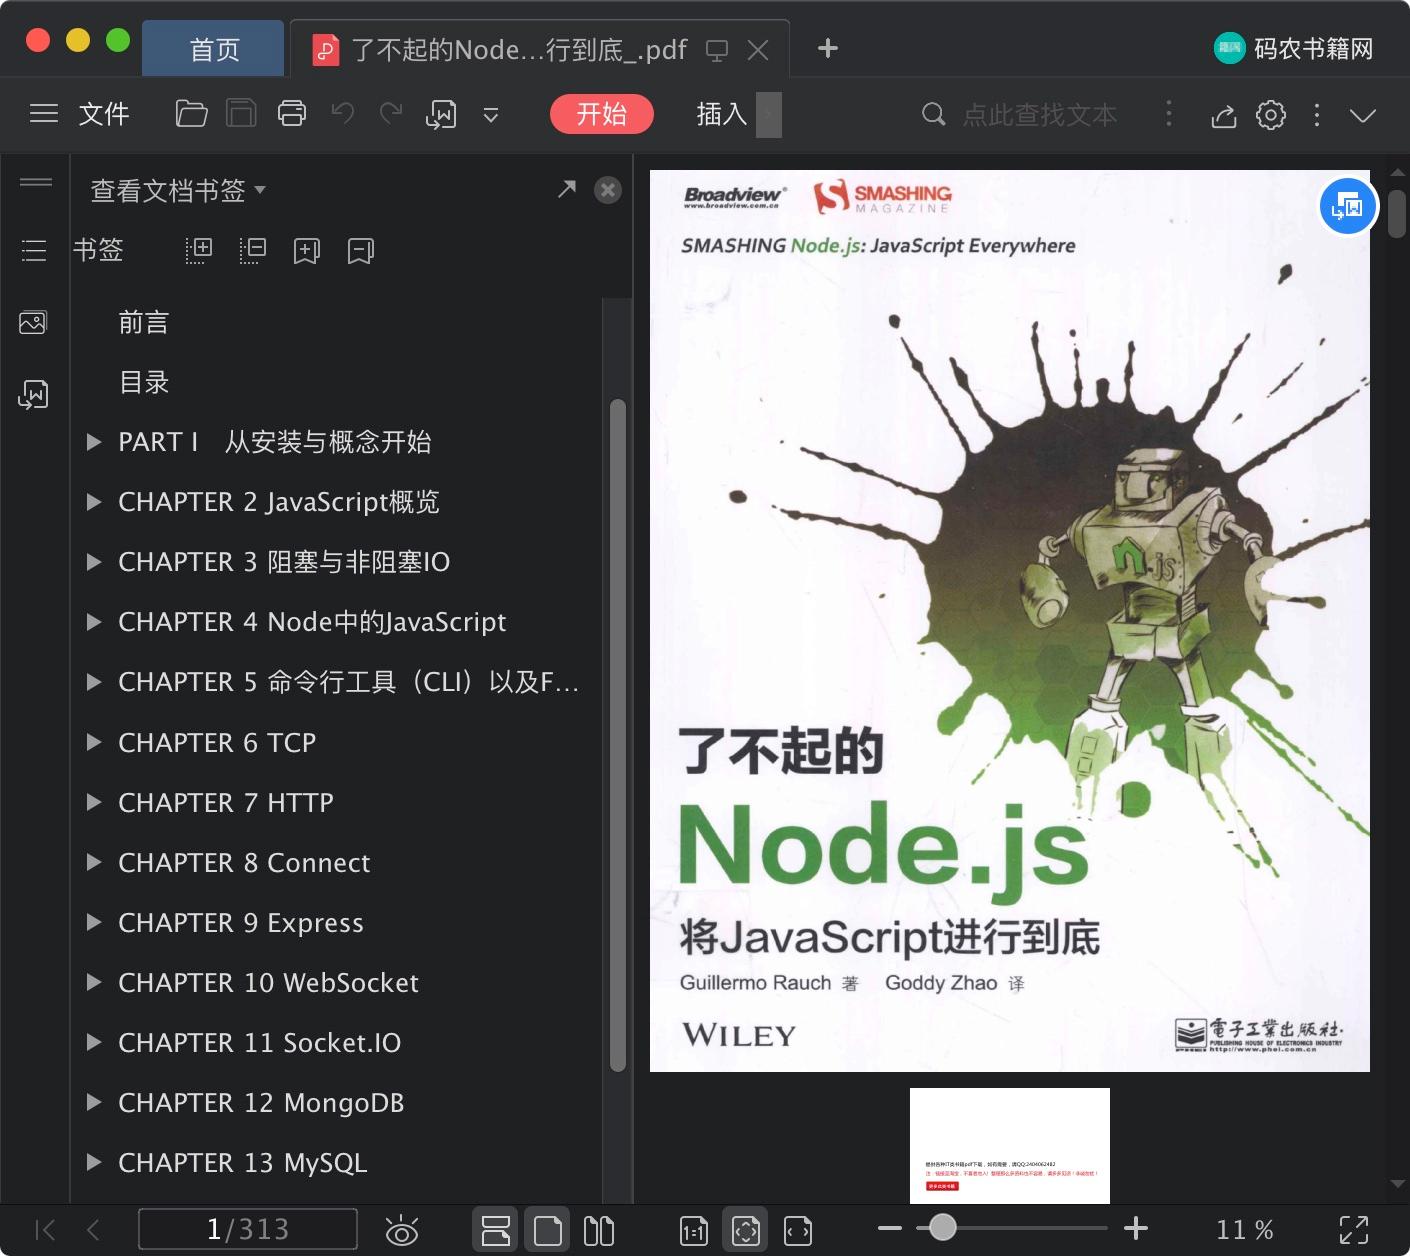1410x1256 pixels.
Task: Open CHAPTER 13 MySQL bookmark
Action: pos(243,1162)
